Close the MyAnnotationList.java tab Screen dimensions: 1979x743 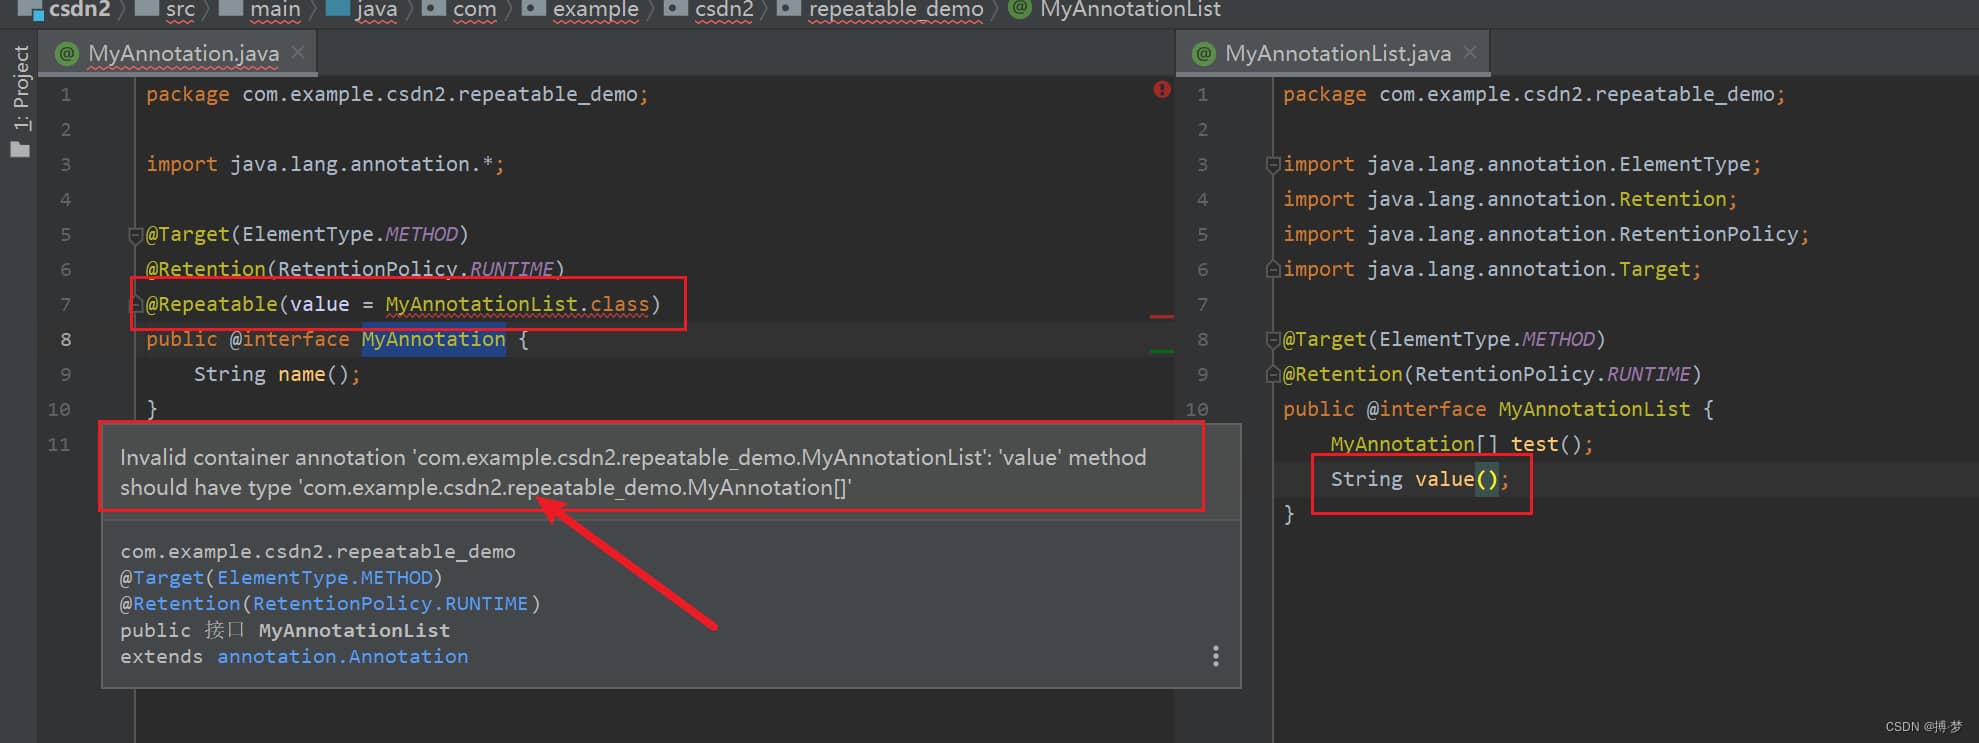1470,53
